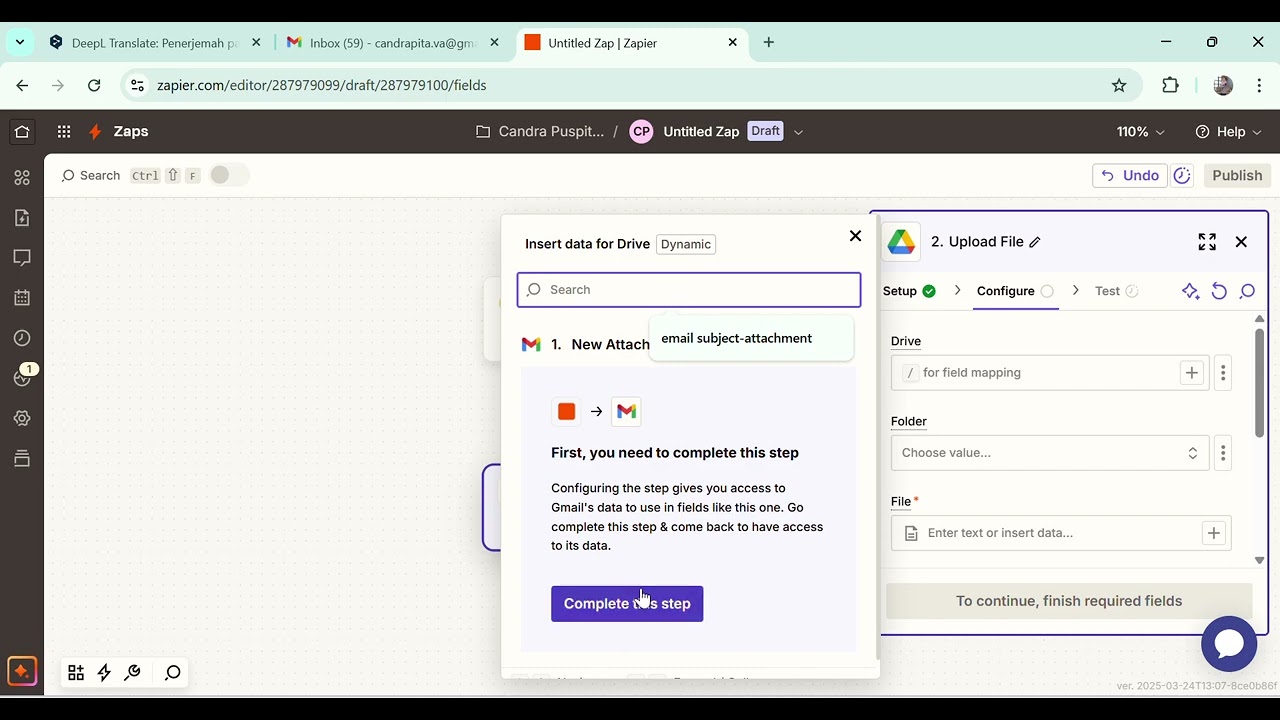Focus the Insert data Search field

(689, 290)
